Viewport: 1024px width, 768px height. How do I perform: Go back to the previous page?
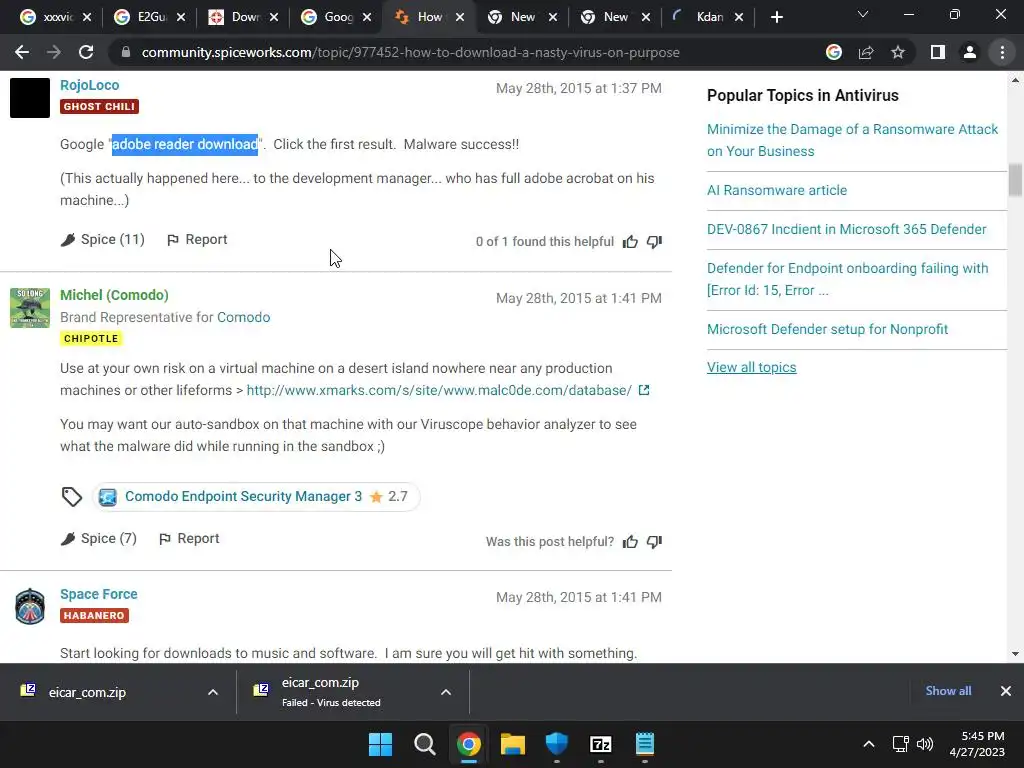tap(22, 52)
